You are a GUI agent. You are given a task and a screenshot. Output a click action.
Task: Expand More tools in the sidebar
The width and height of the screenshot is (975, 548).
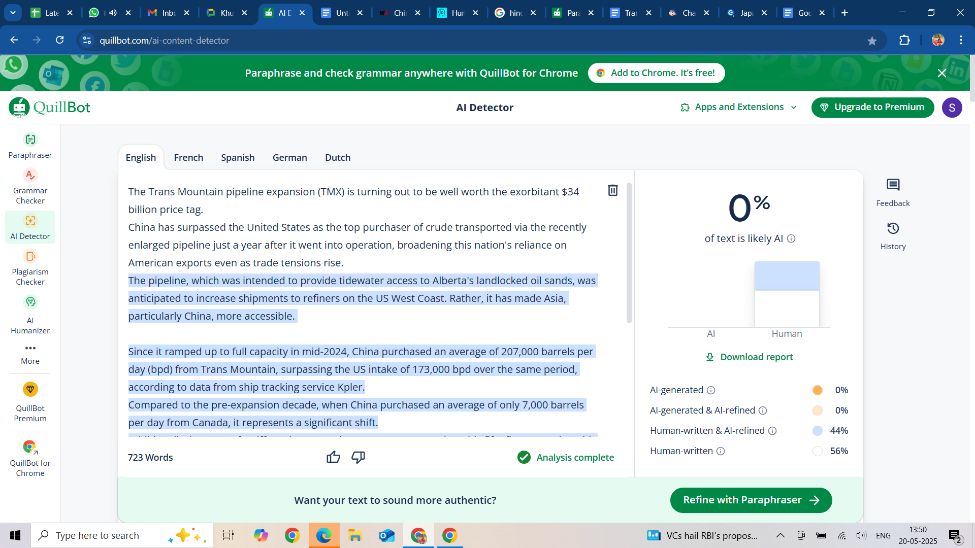pos(30,354)
